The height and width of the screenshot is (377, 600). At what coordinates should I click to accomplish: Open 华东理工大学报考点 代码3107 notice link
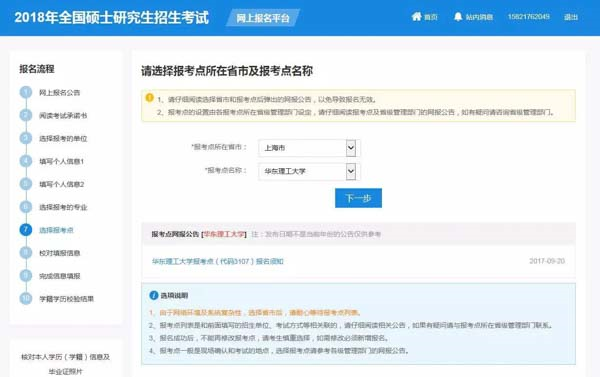[x=217, y=261]
